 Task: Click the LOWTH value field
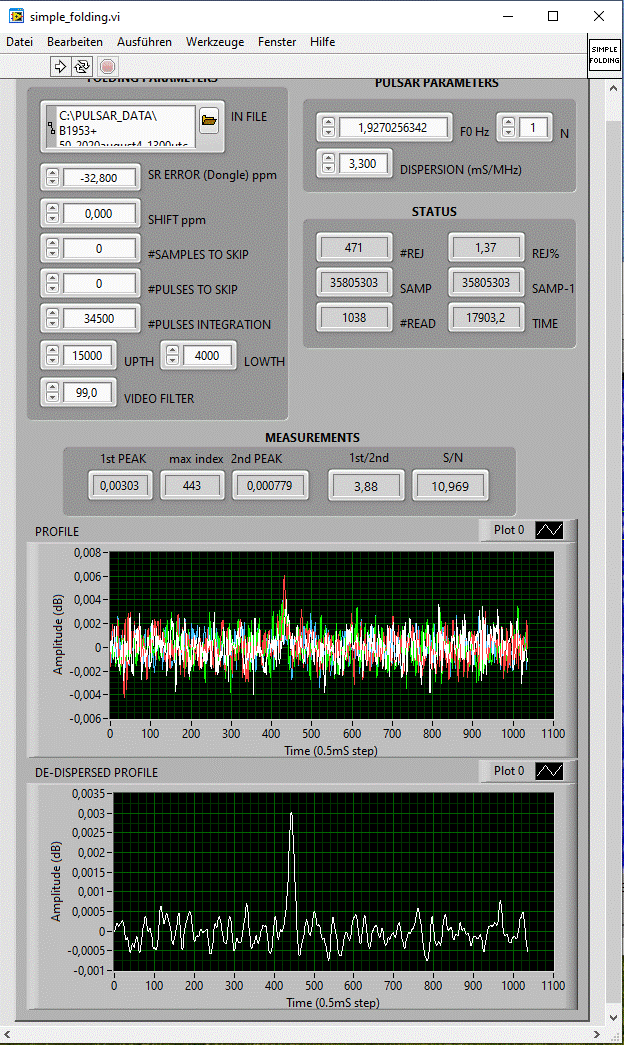[x=207, y=355]
